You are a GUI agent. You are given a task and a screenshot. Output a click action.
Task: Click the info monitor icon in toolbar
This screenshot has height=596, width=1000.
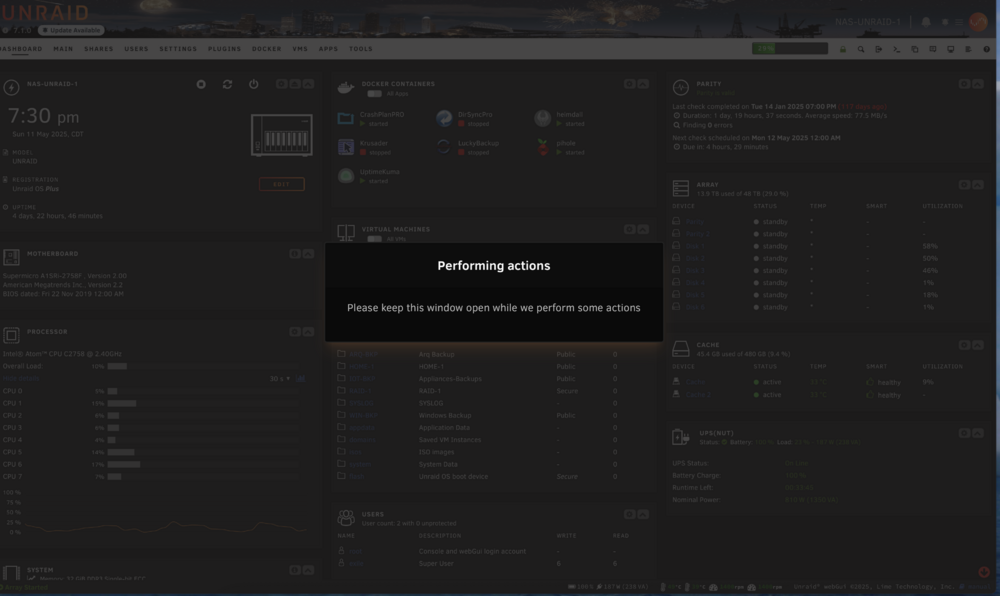click(x=950, y=49)
